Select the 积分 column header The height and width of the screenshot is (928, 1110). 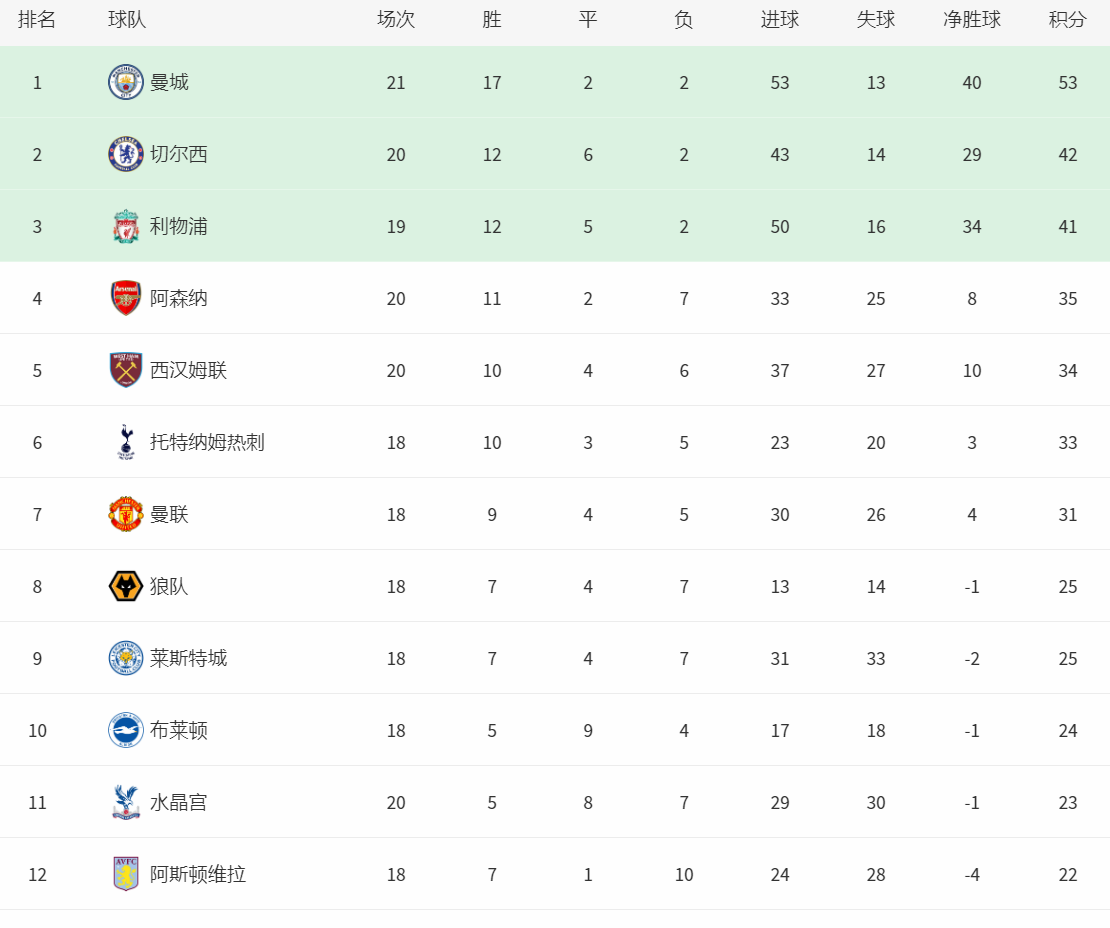pyautogui.click(x=1068, y=20)
